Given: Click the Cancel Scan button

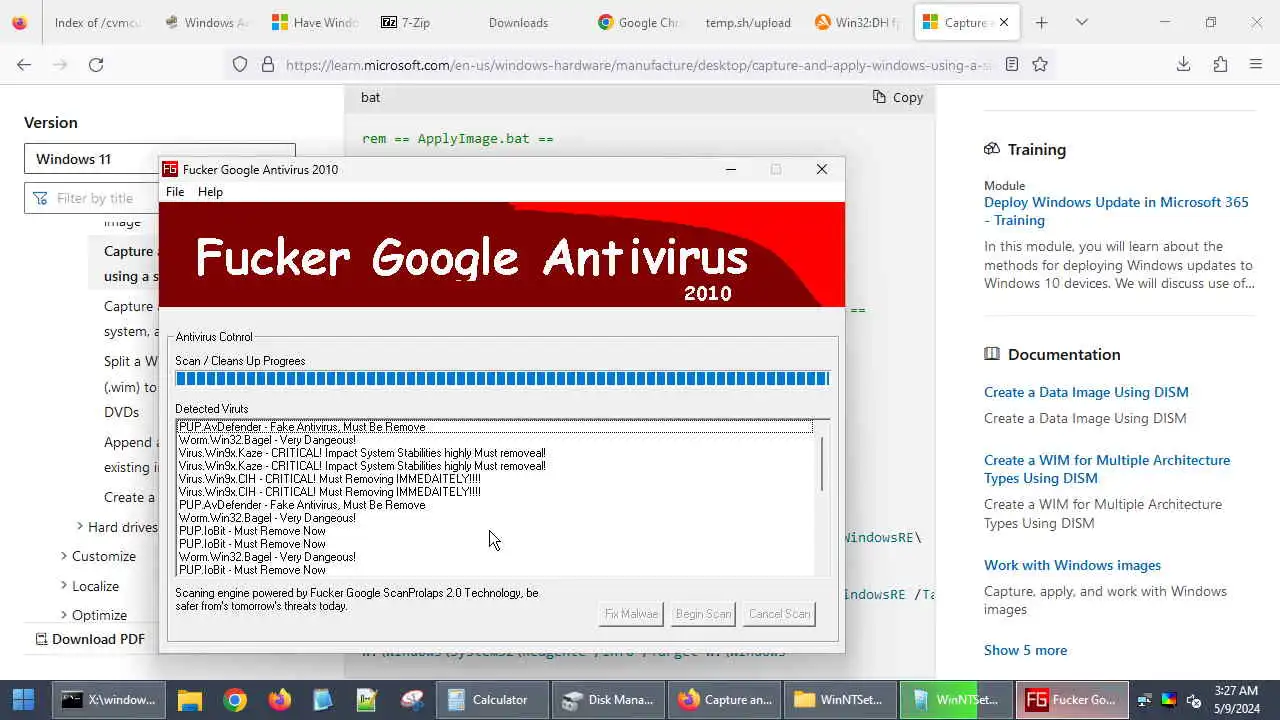Looking at the screenshot, I should [x=779, y=614].
